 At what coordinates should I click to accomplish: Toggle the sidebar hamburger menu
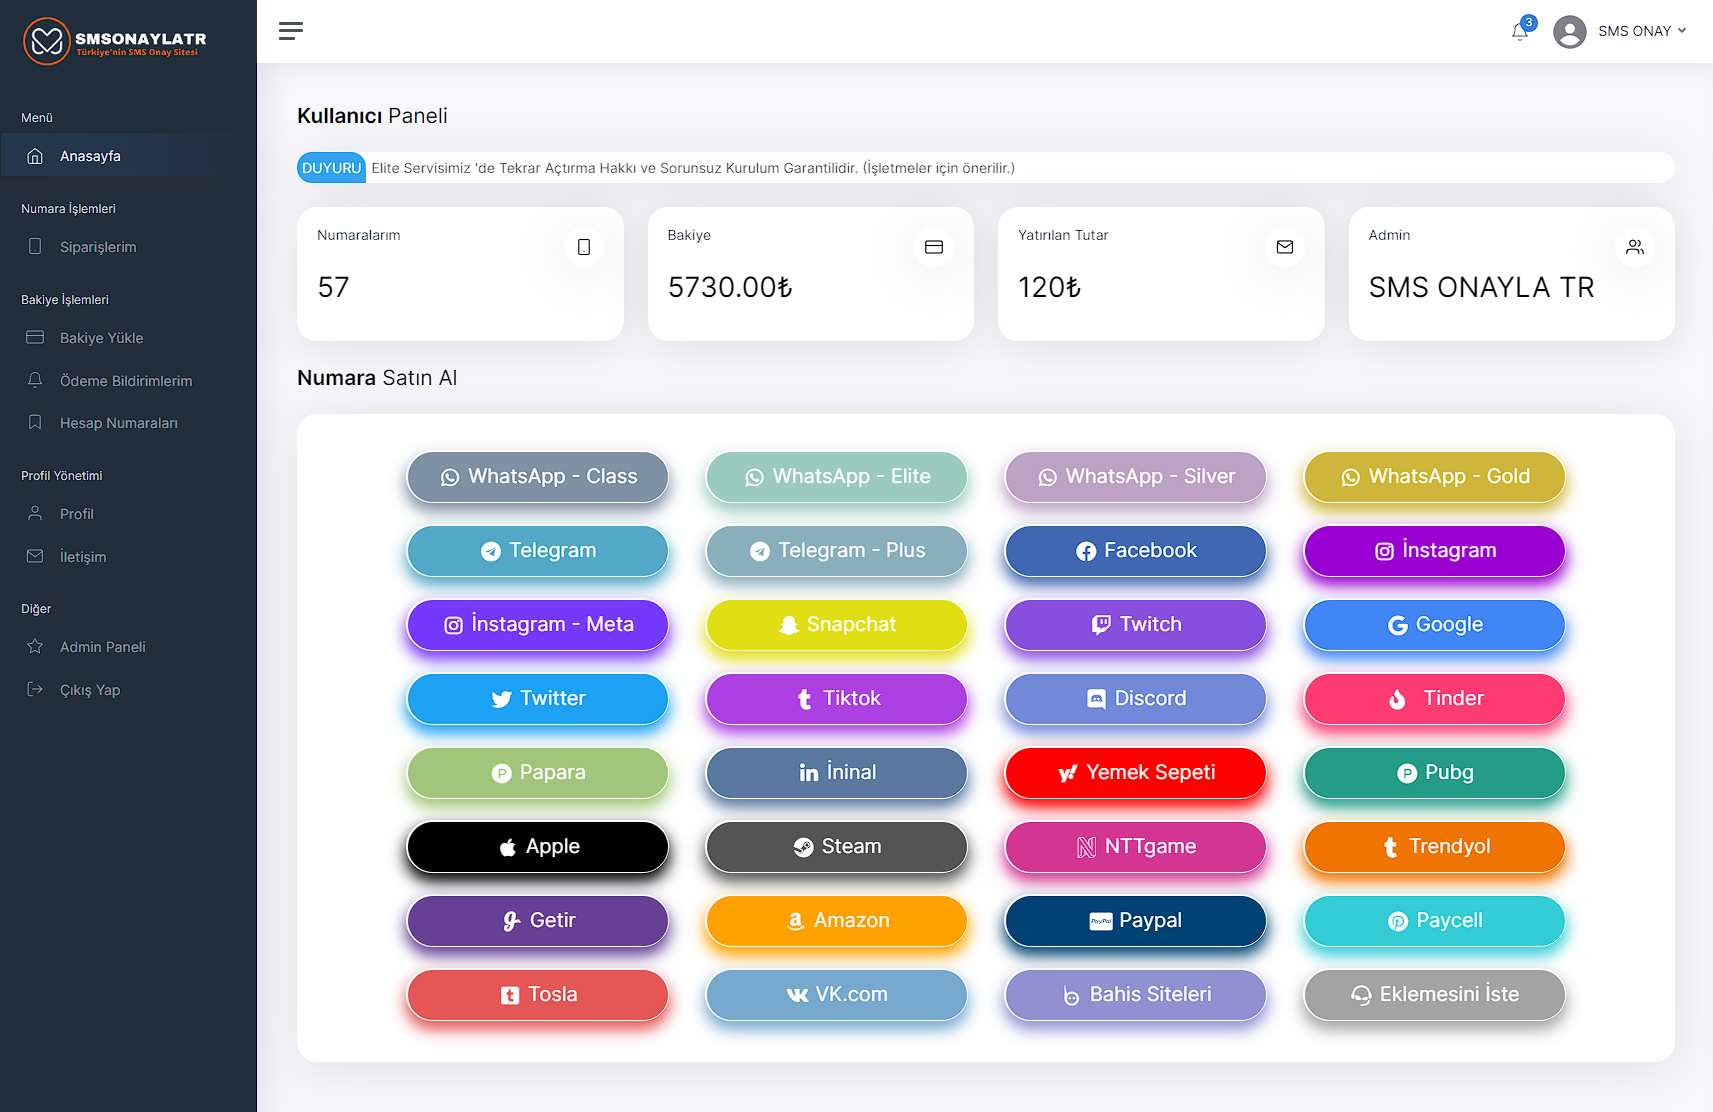[291, 31]
